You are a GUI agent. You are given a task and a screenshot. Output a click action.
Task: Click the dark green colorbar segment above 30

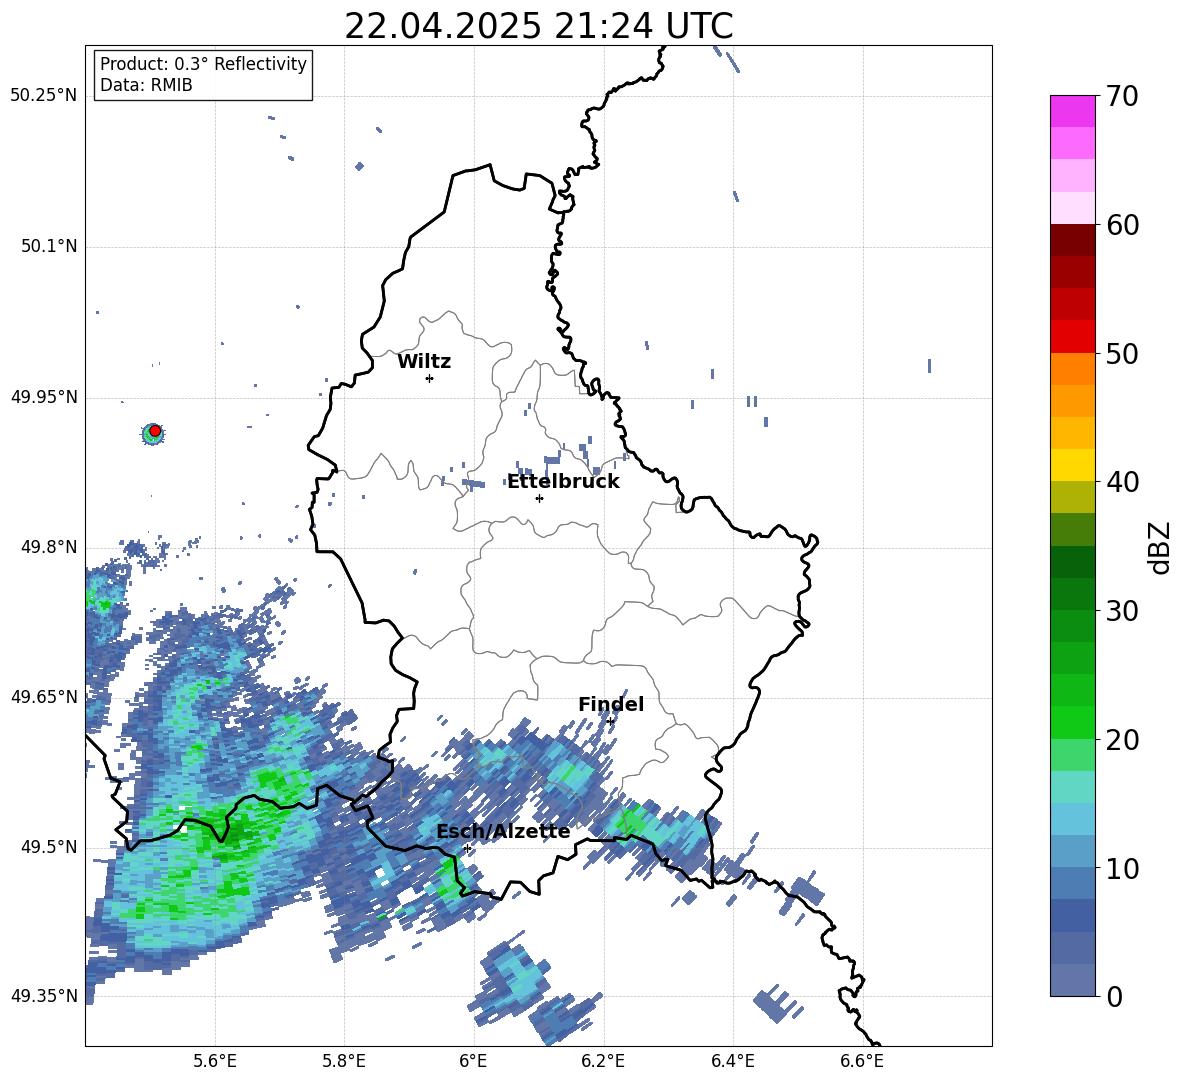1072,594
